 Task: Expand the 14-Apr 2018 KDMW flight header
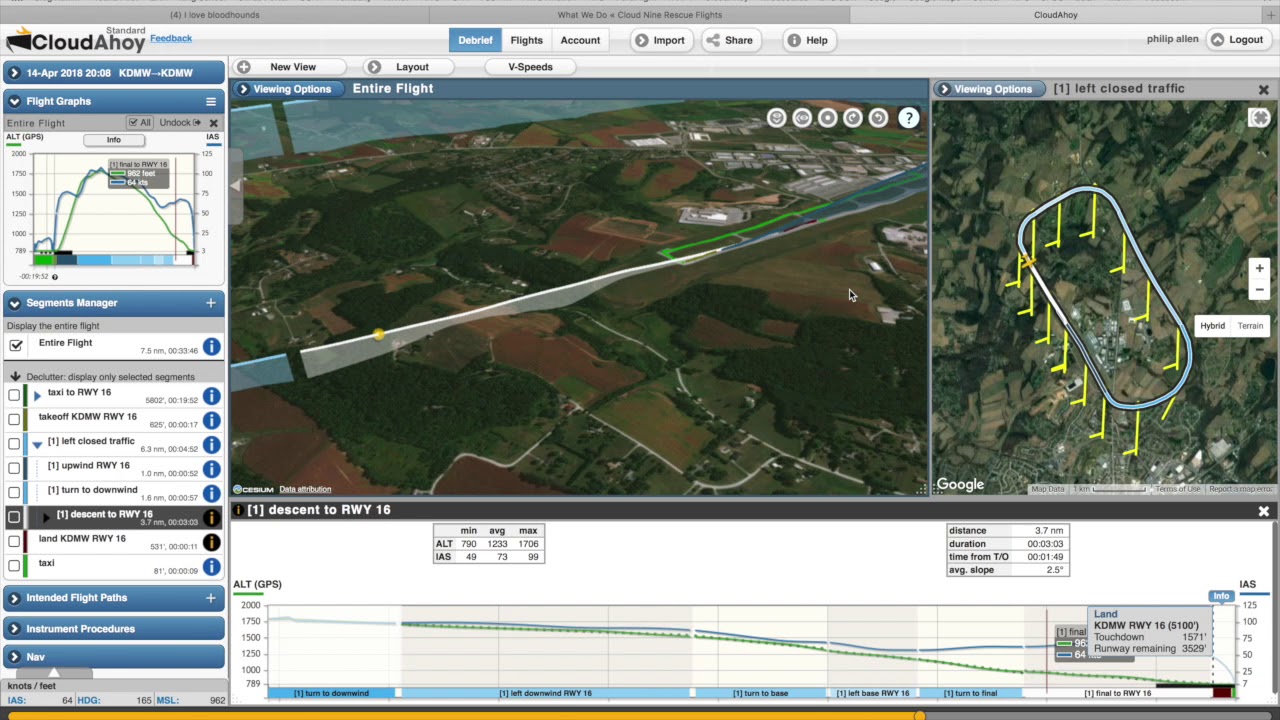(15, 73)
